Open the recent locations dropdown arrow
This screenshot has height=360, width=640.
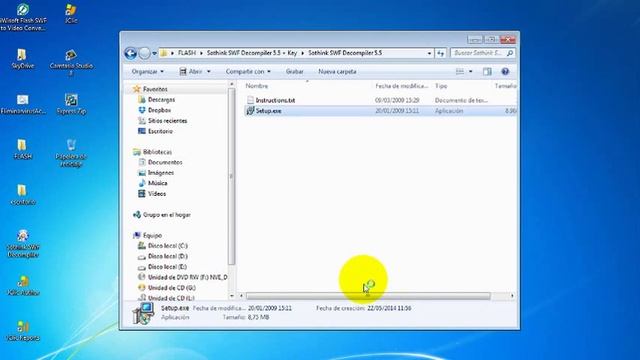pos(154,53)
